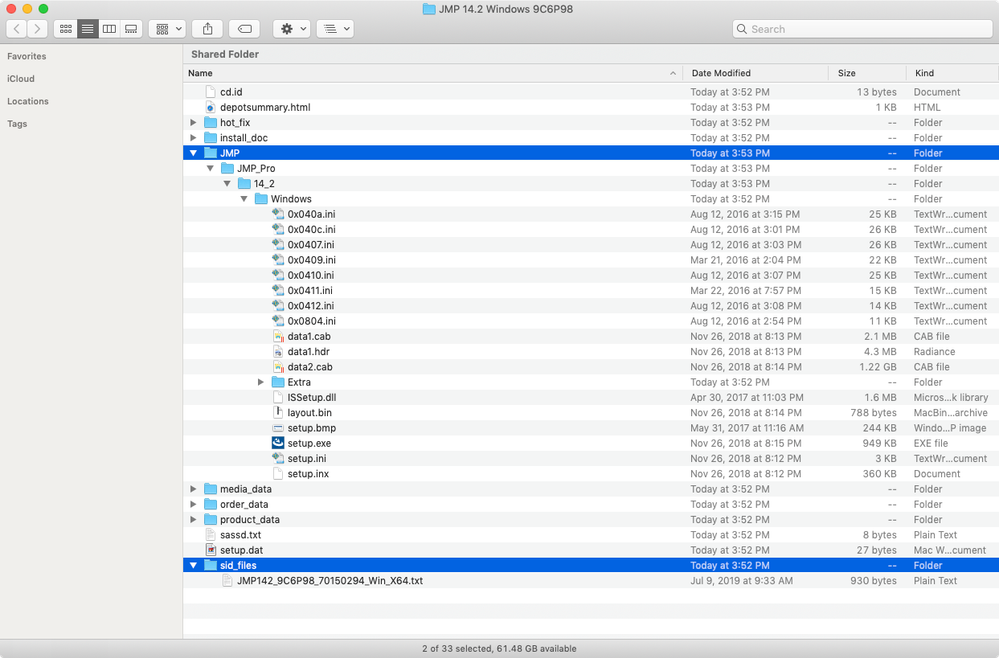Expand the media_data folder
Viewport: 999px width, 658px height.
pos(193,489)
